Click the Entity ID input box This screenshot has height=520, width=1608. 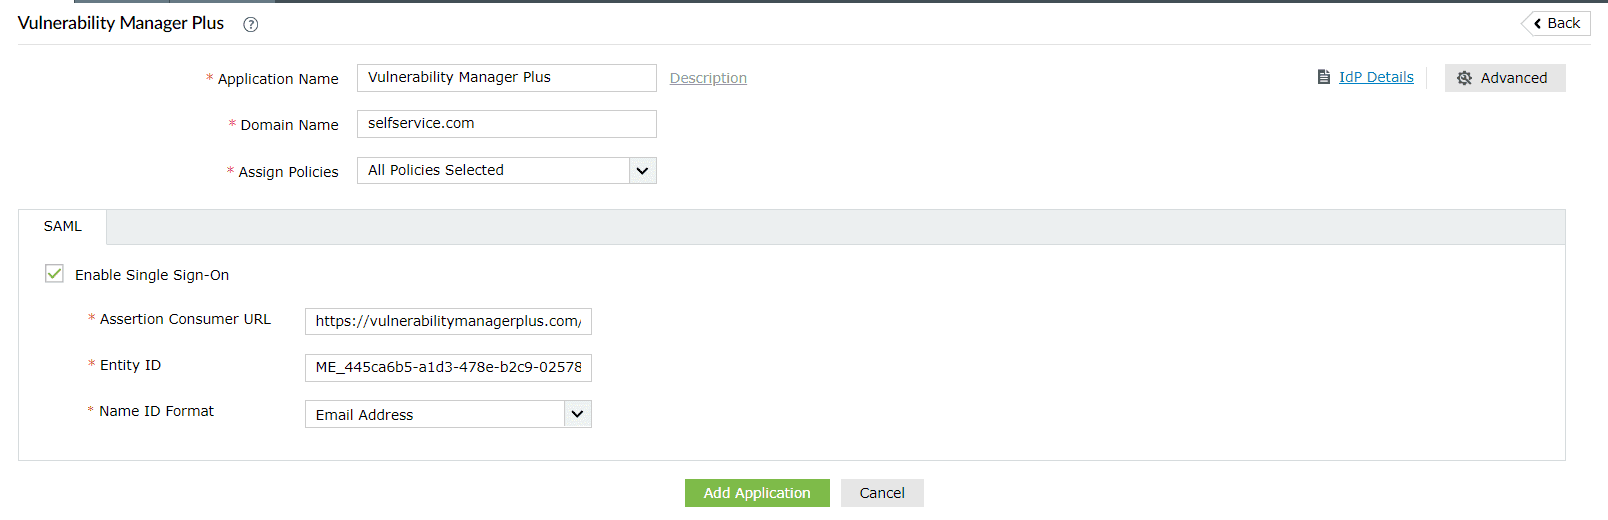click(x=448, y=367)
